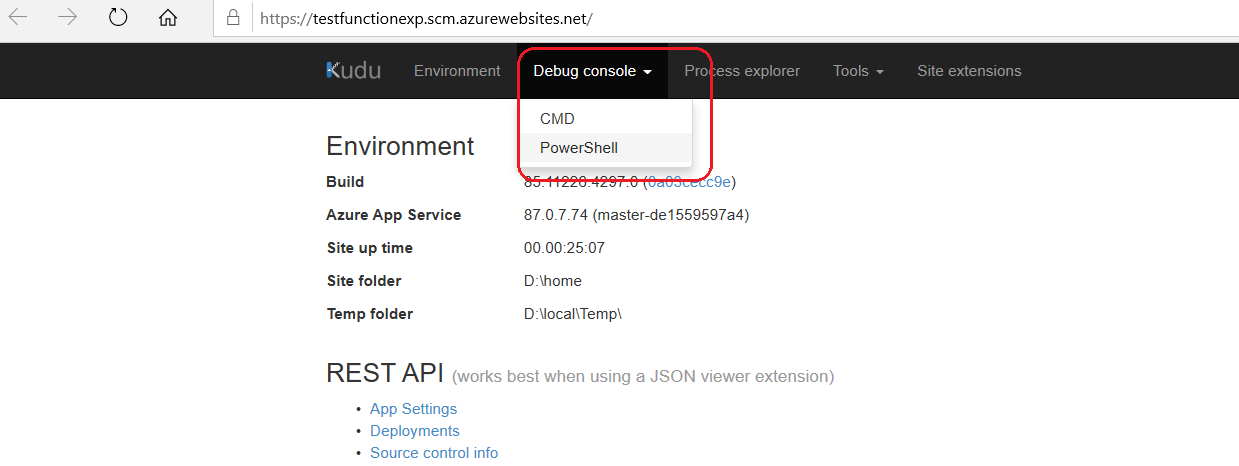Image resolution: width=1239 pixels, height=466 pixels.
Task: Open the App Settings REST link
Action: click(413, 409)
